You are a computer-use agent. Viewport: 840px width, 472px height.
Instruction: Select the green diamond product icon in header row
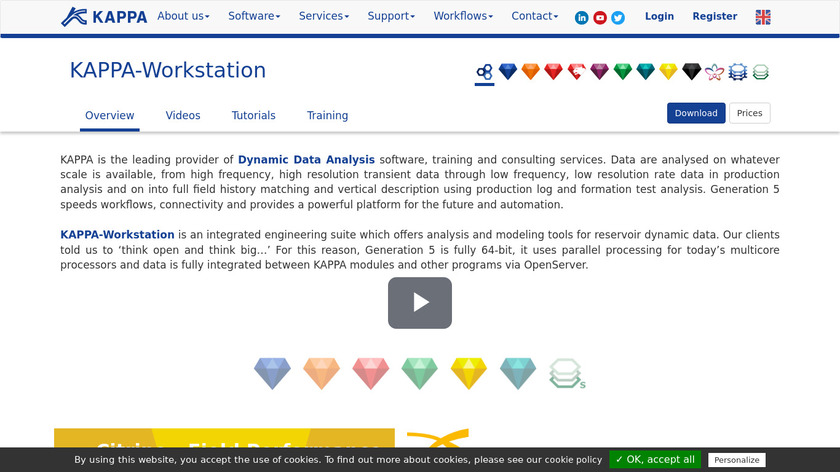tap(622, 71)
